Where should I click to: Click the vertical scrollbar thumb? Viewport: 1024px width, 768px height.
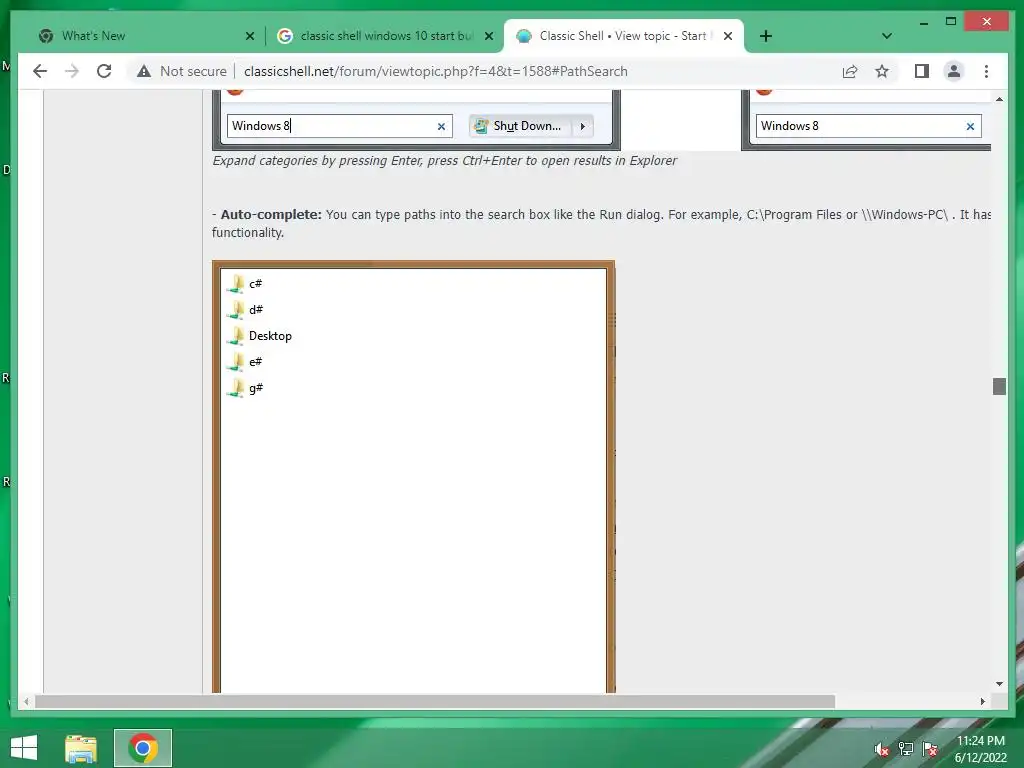pos(999,386)
